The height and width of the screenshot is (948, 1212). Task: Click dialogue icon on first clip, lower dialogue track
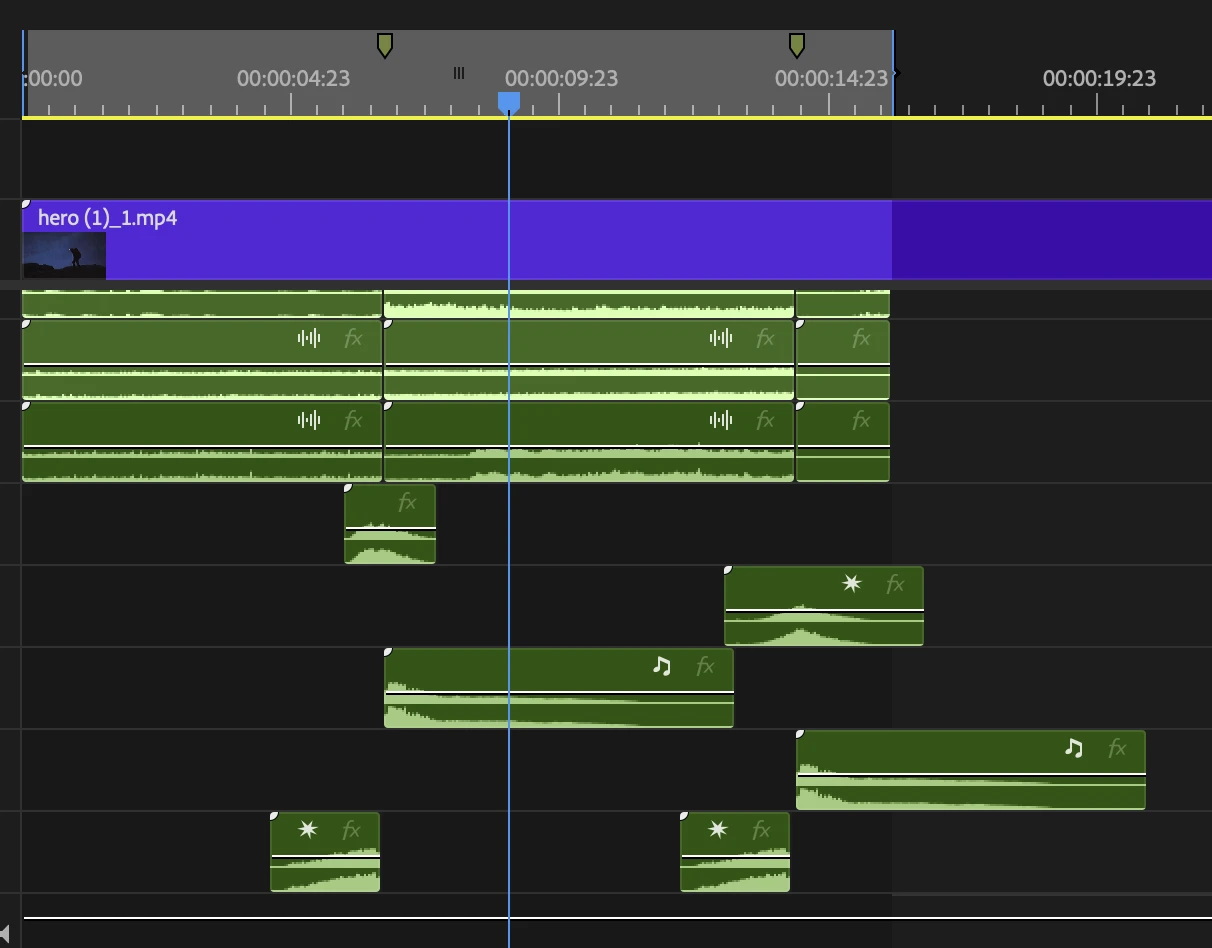pyautogui.click(x=309, y=420)
